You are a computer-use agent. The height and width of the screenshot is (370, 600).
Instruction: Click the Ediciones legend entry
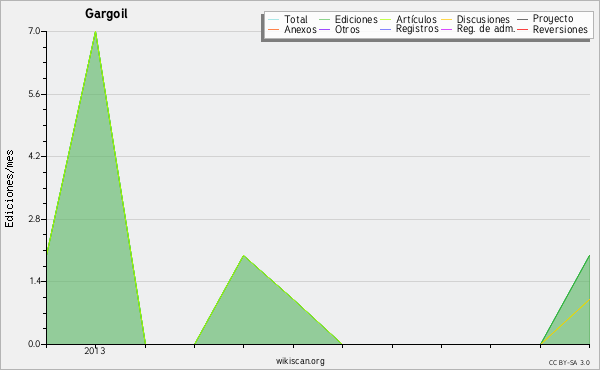point(348,19)
